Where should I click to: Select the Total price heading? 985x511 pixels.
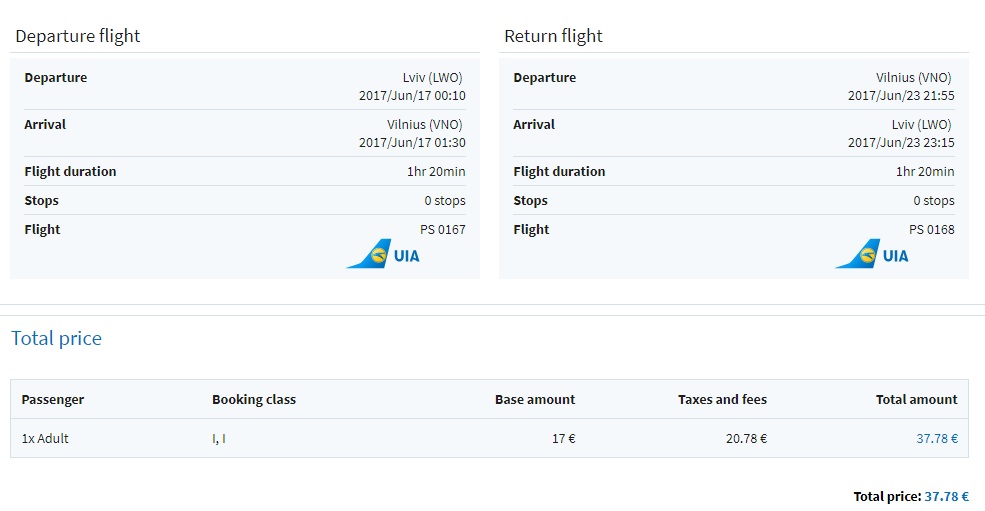pos(57,338)
